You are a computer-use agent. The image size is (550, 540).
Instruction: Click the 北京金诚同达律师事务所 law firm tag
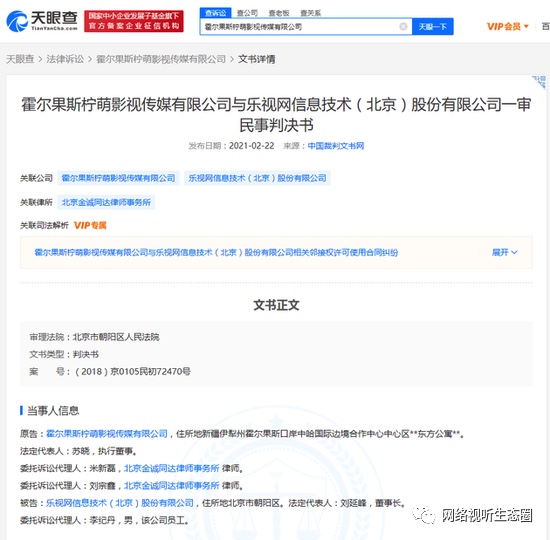tap(106, 202)
